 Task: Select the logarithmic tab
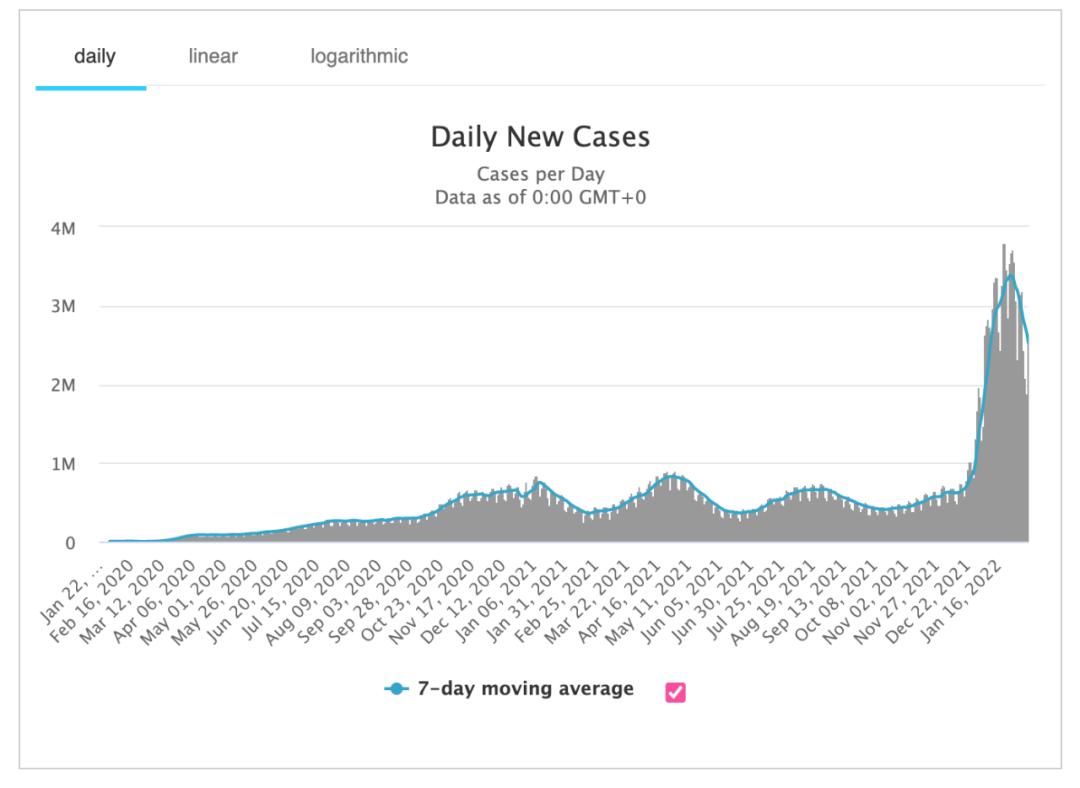(x=359, y=56)
